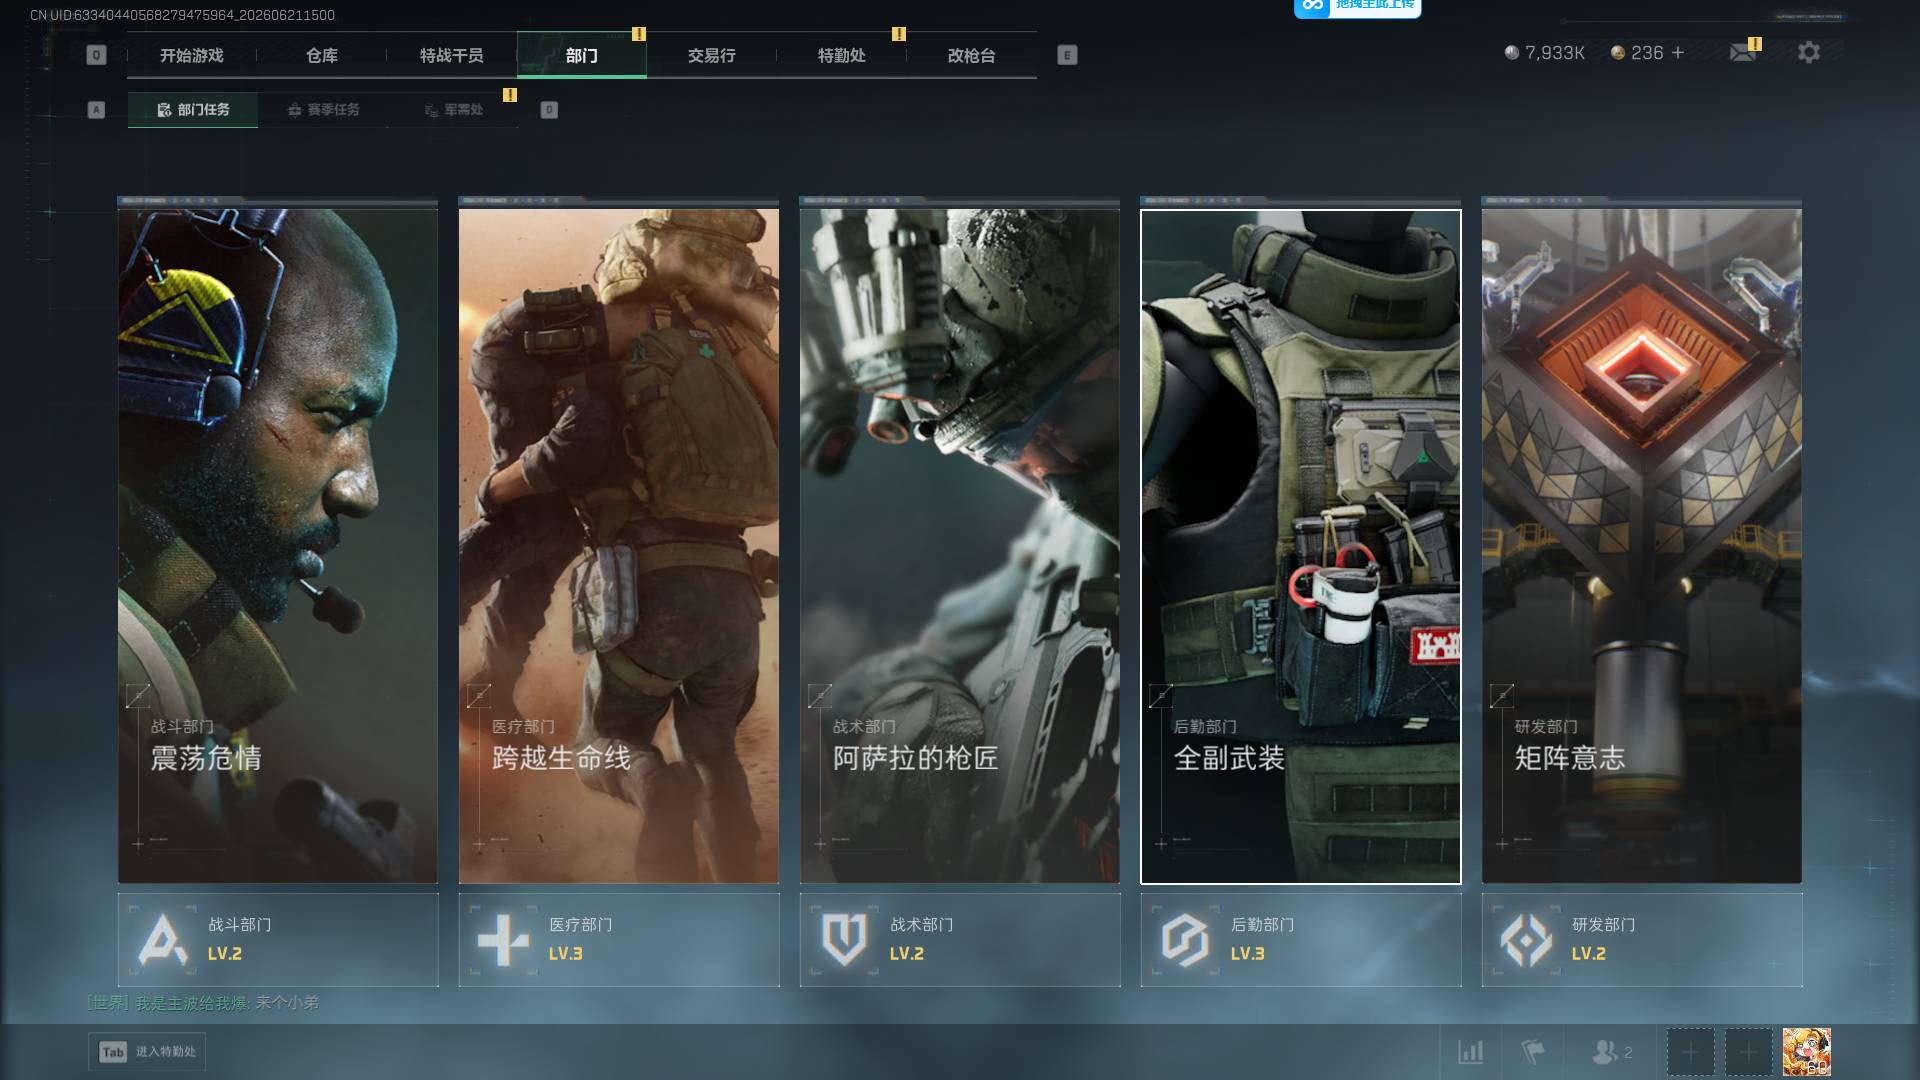
Task: Click the Tab 进入特勤处 button
Action: pyautogui.click(x=147, y=1052)
